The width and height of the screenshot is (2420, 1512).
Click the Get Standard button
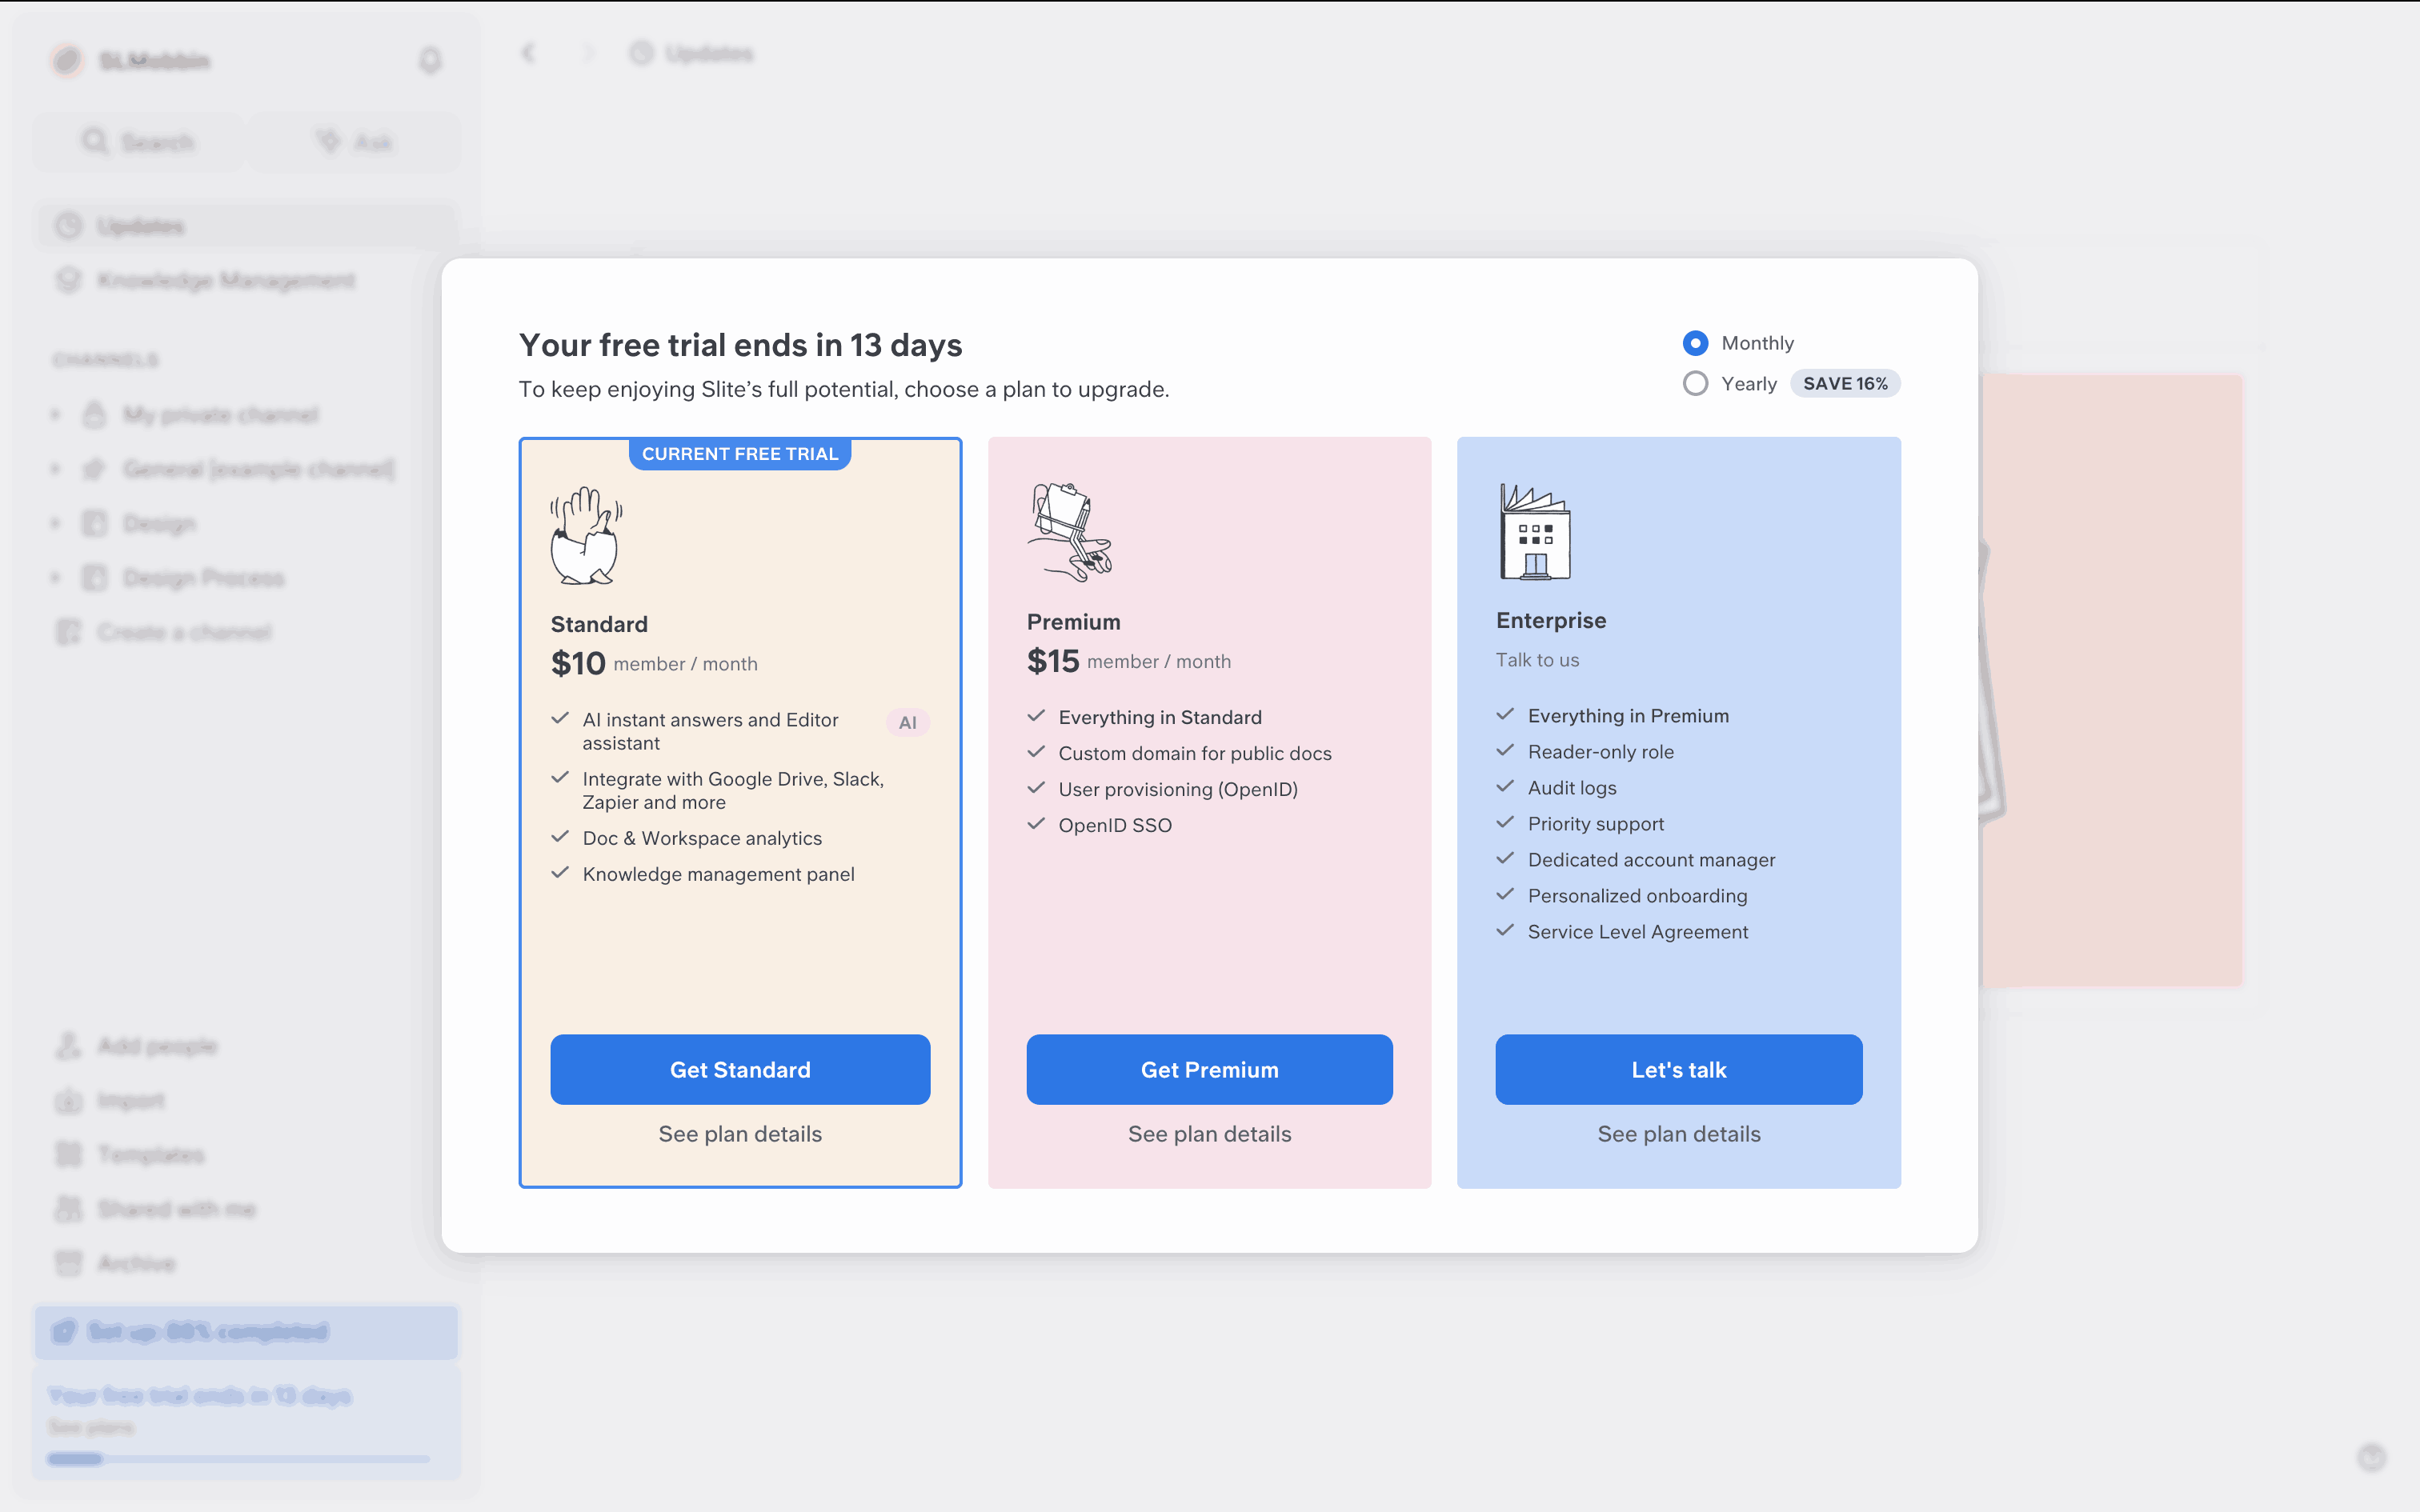(x=740, y=1069)
